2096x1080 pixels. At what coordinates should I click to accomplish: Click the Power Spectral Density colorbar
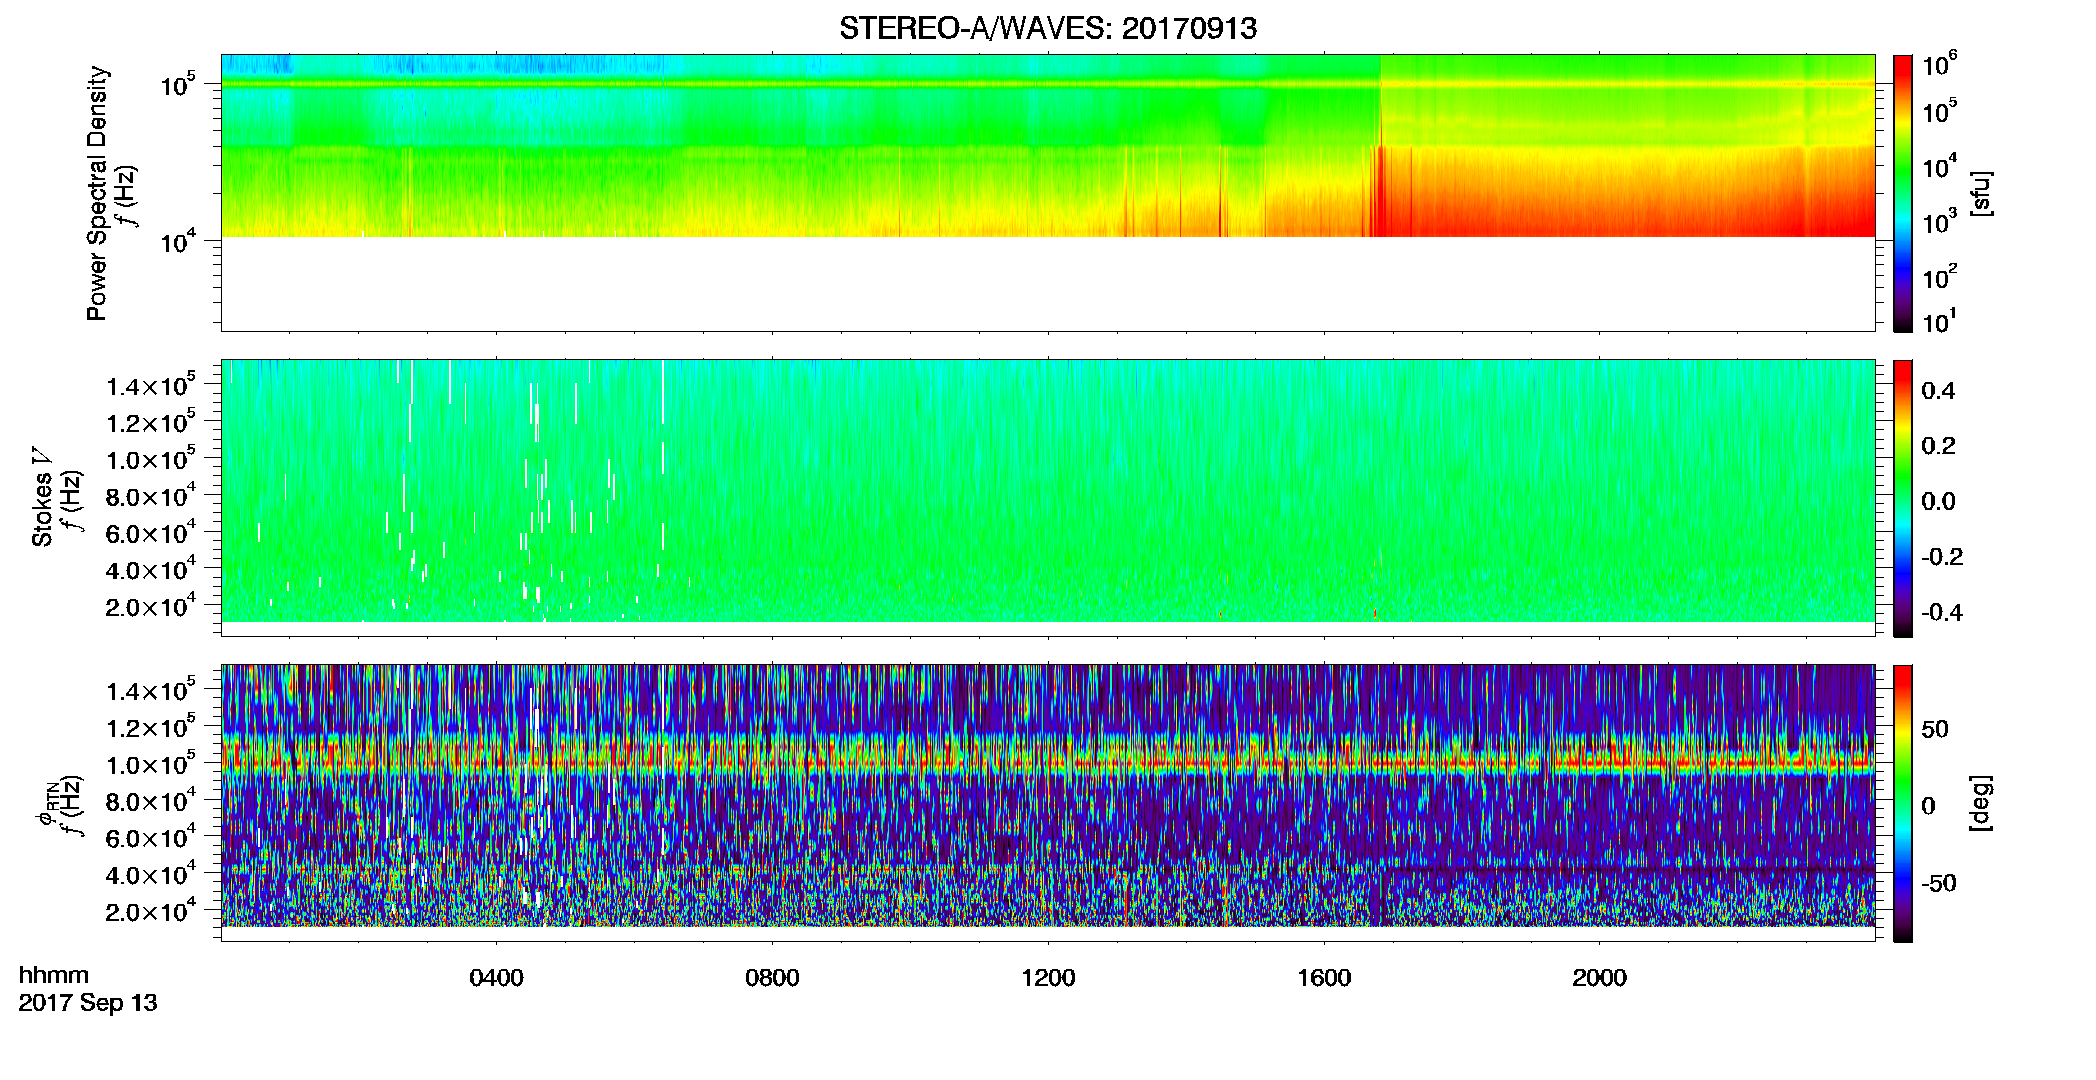click(1903, 193)
